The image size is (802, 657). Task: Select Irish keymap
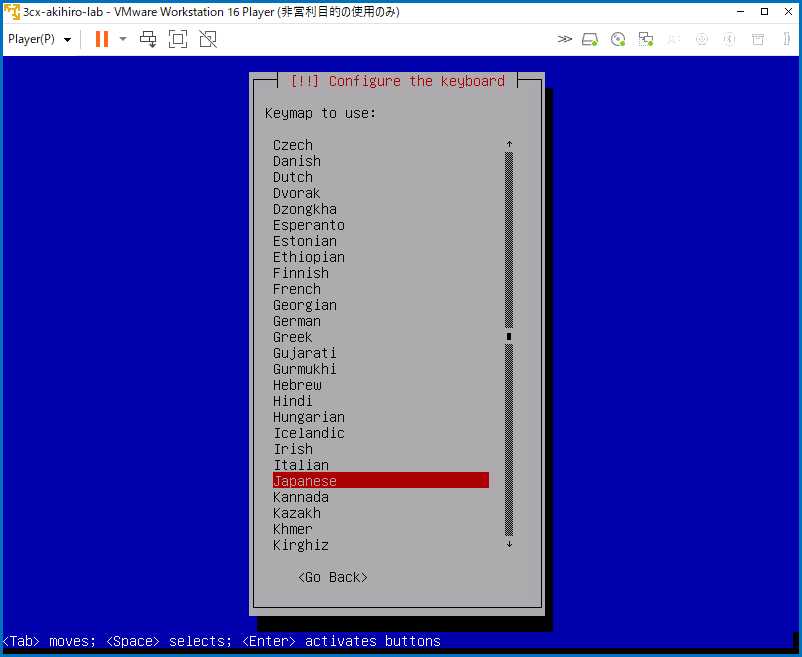[381, 449]
